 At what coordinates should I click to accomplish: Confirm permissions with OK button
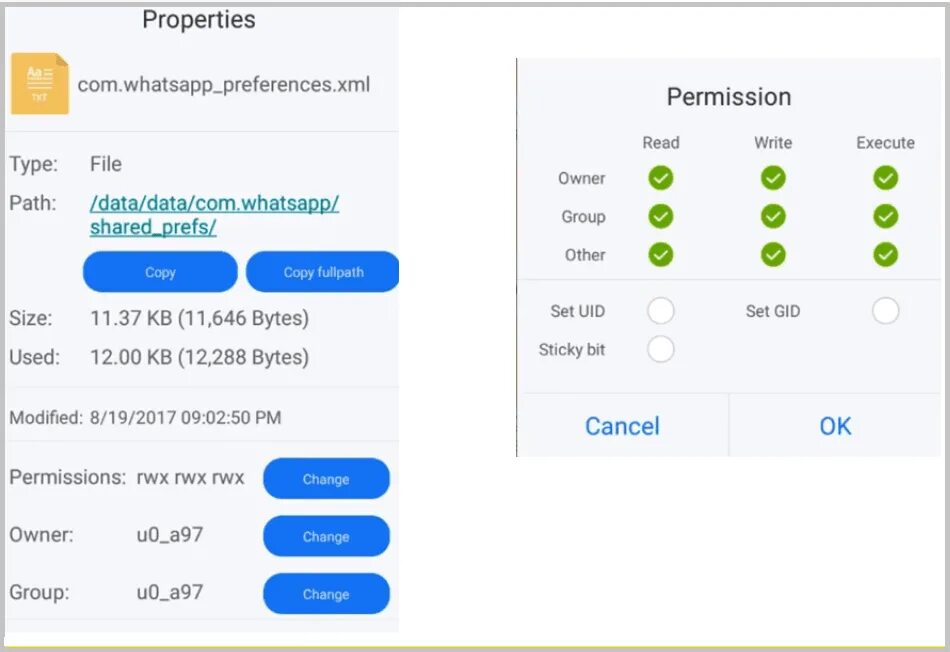(835, 426)
